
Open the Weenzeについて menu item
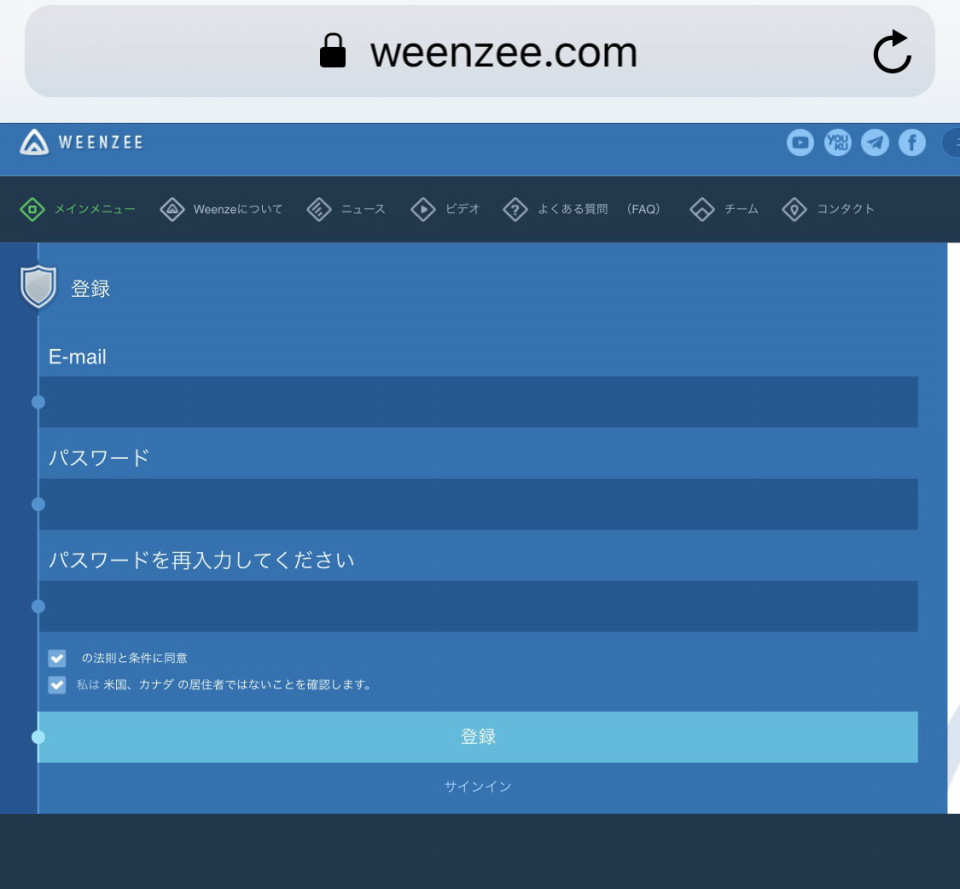222,209
